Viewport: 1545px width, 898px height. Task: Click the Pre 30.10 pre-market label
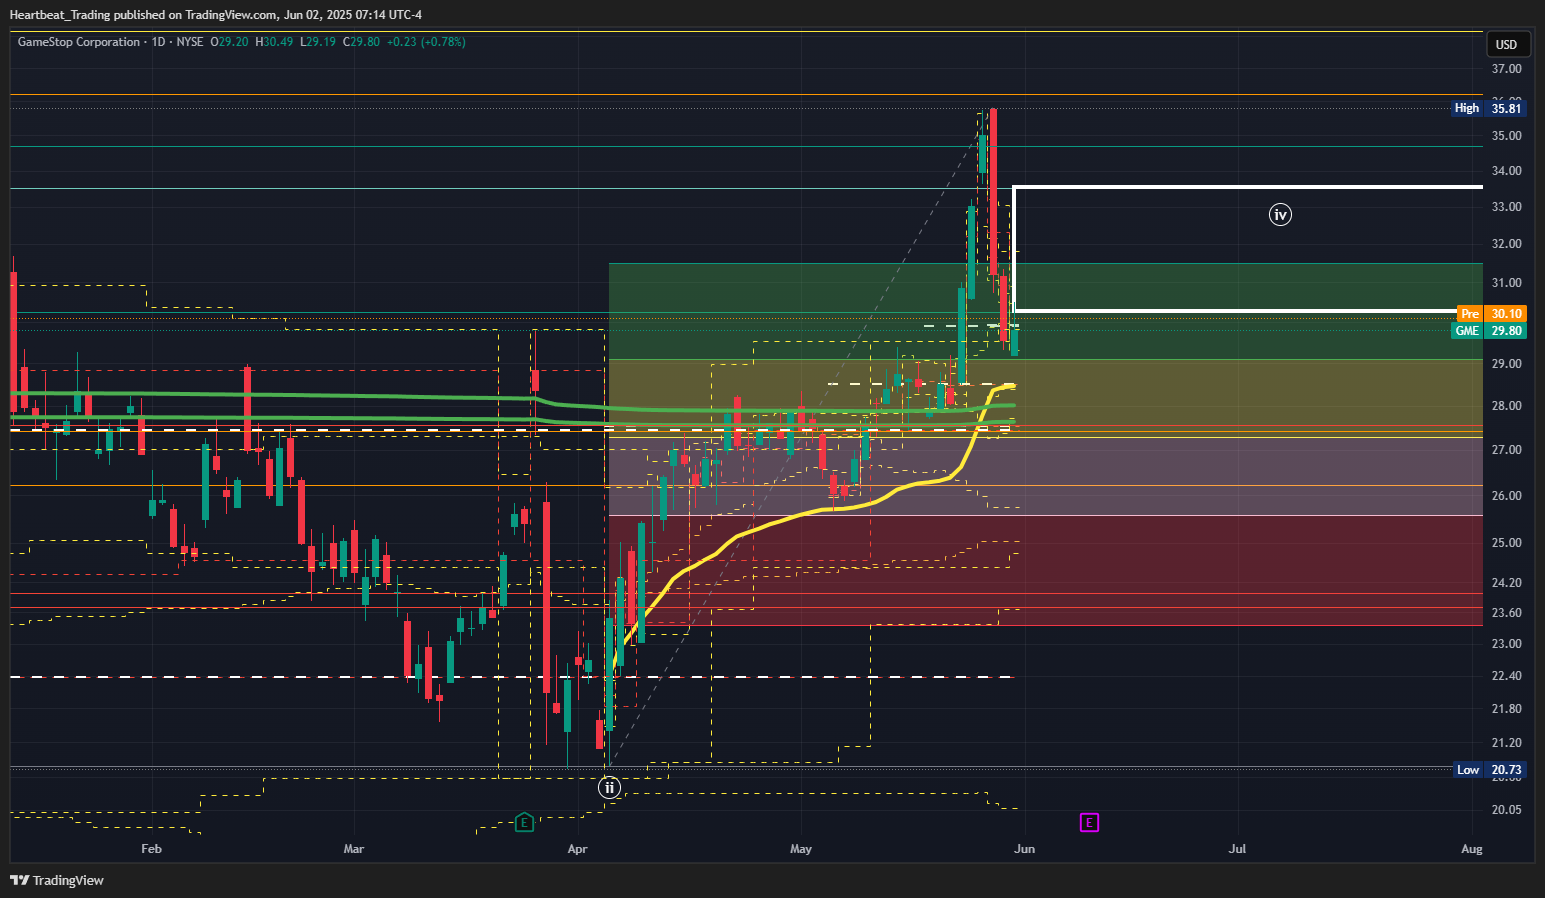point(1491,314)
